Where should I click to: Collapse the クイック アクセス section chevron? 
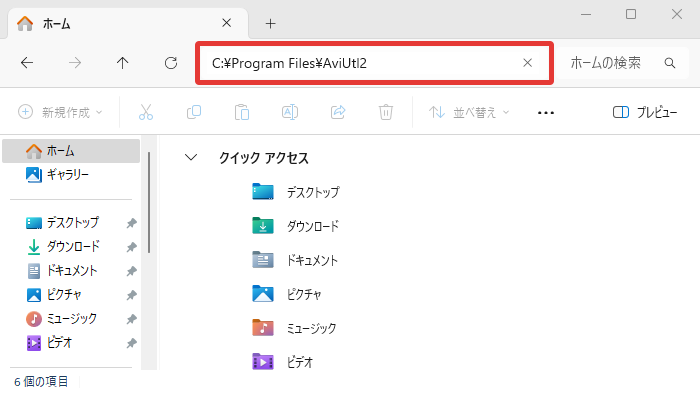click(191, 157)
